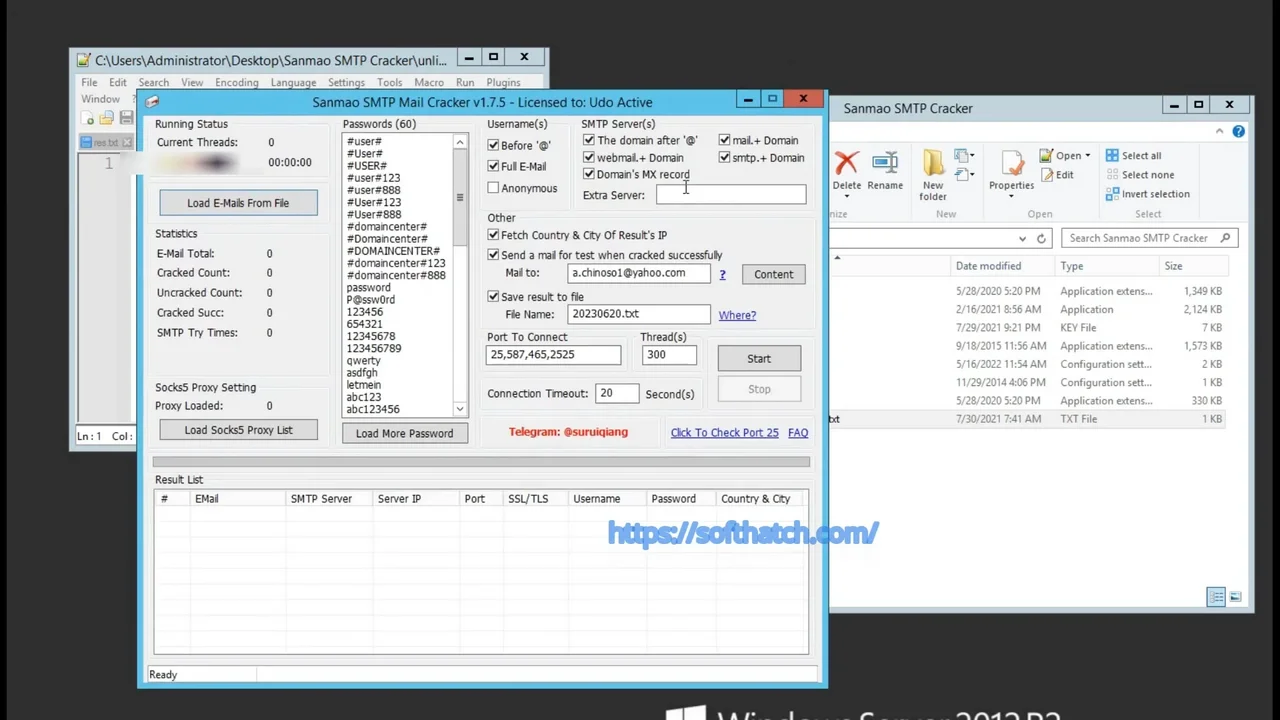Click the passwords list scroll-down arrow

(460, 408)
